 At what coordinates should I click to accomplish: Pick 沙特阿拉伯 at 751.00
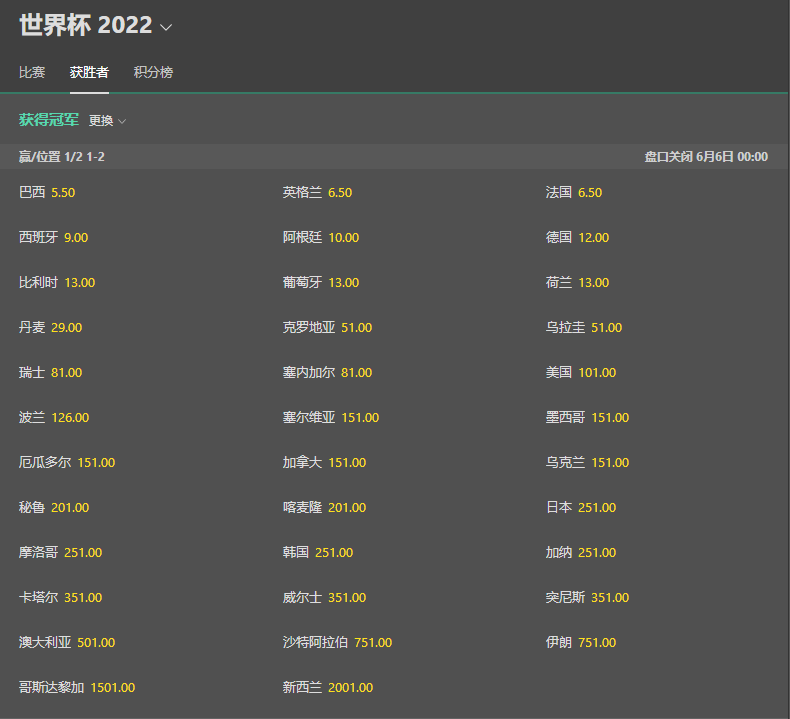tap(338, 642)
